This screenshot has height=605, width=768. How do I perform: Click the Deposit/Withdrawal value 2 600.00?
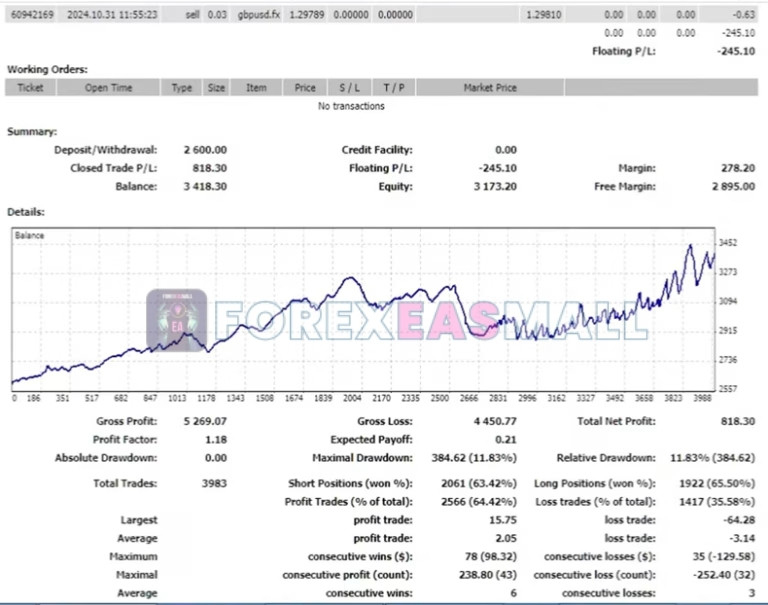coord(205,150)
